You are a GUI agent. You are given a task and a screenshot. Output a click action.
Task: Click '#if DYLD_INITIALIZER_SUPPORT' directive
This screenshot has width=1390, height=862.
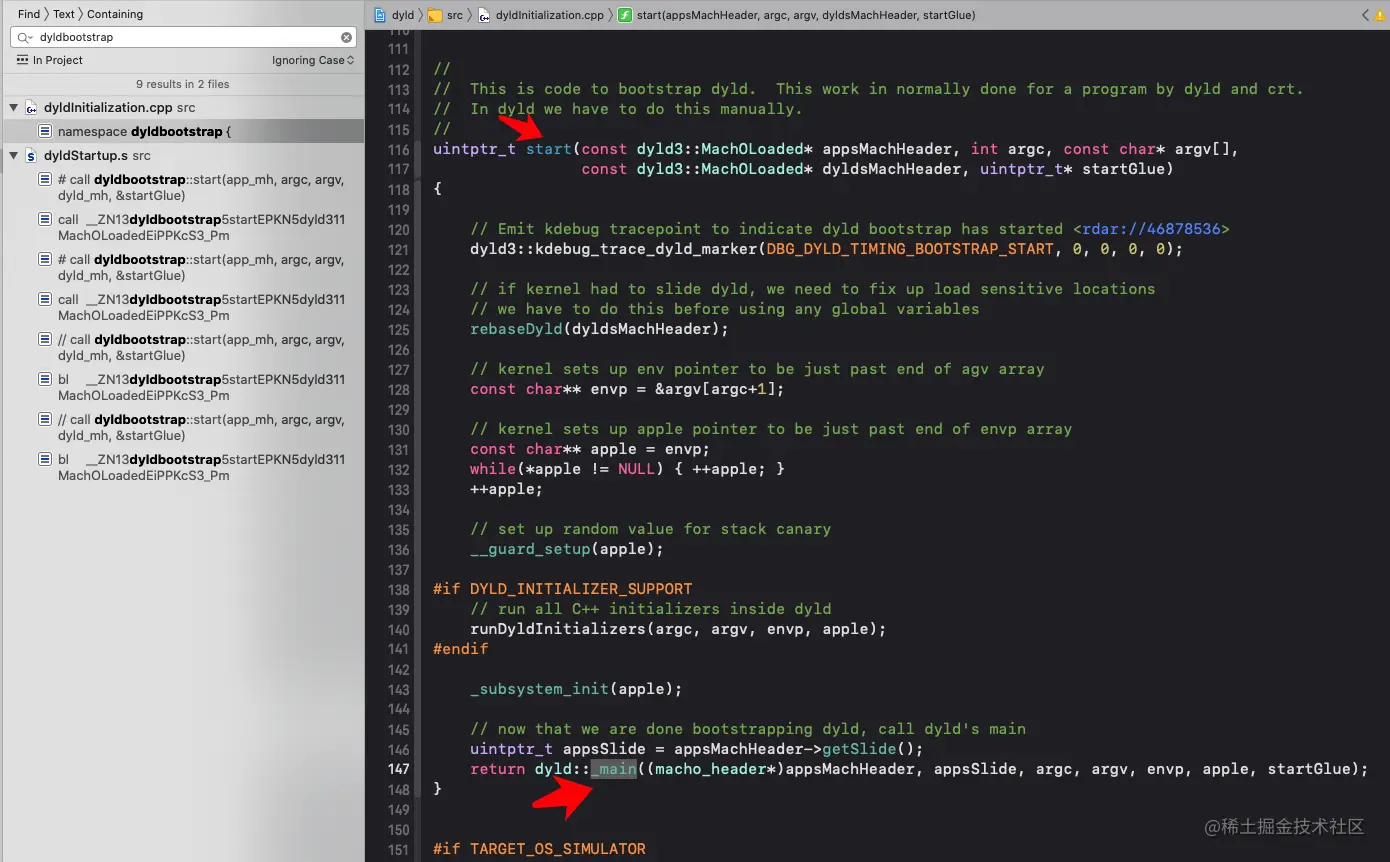pos(562,589)
